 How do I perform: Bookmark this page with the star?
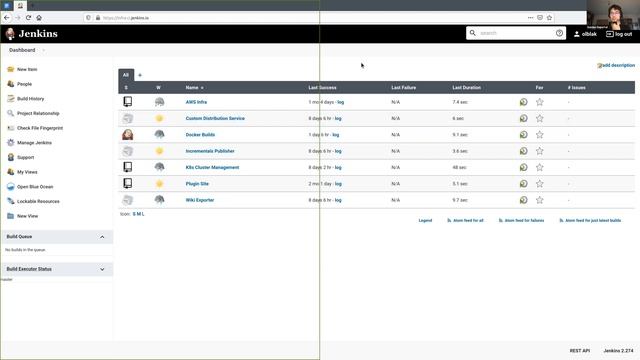click(x=549, y=18)
